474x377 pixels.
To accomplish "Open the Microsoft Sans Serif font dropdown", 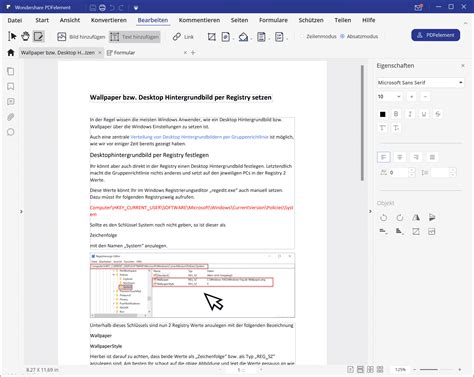I will [x=420, y=82].
